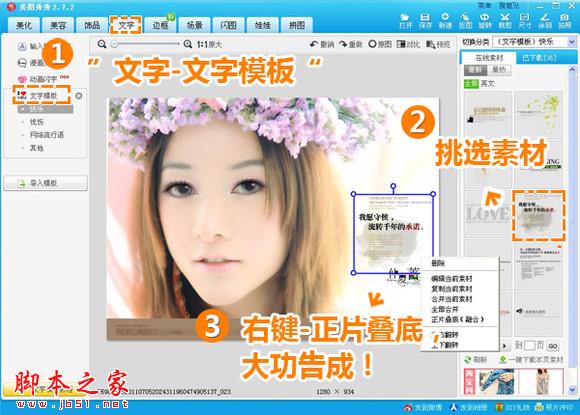
Task: Click the 对比 compare icon
Action: click(401, 44)
